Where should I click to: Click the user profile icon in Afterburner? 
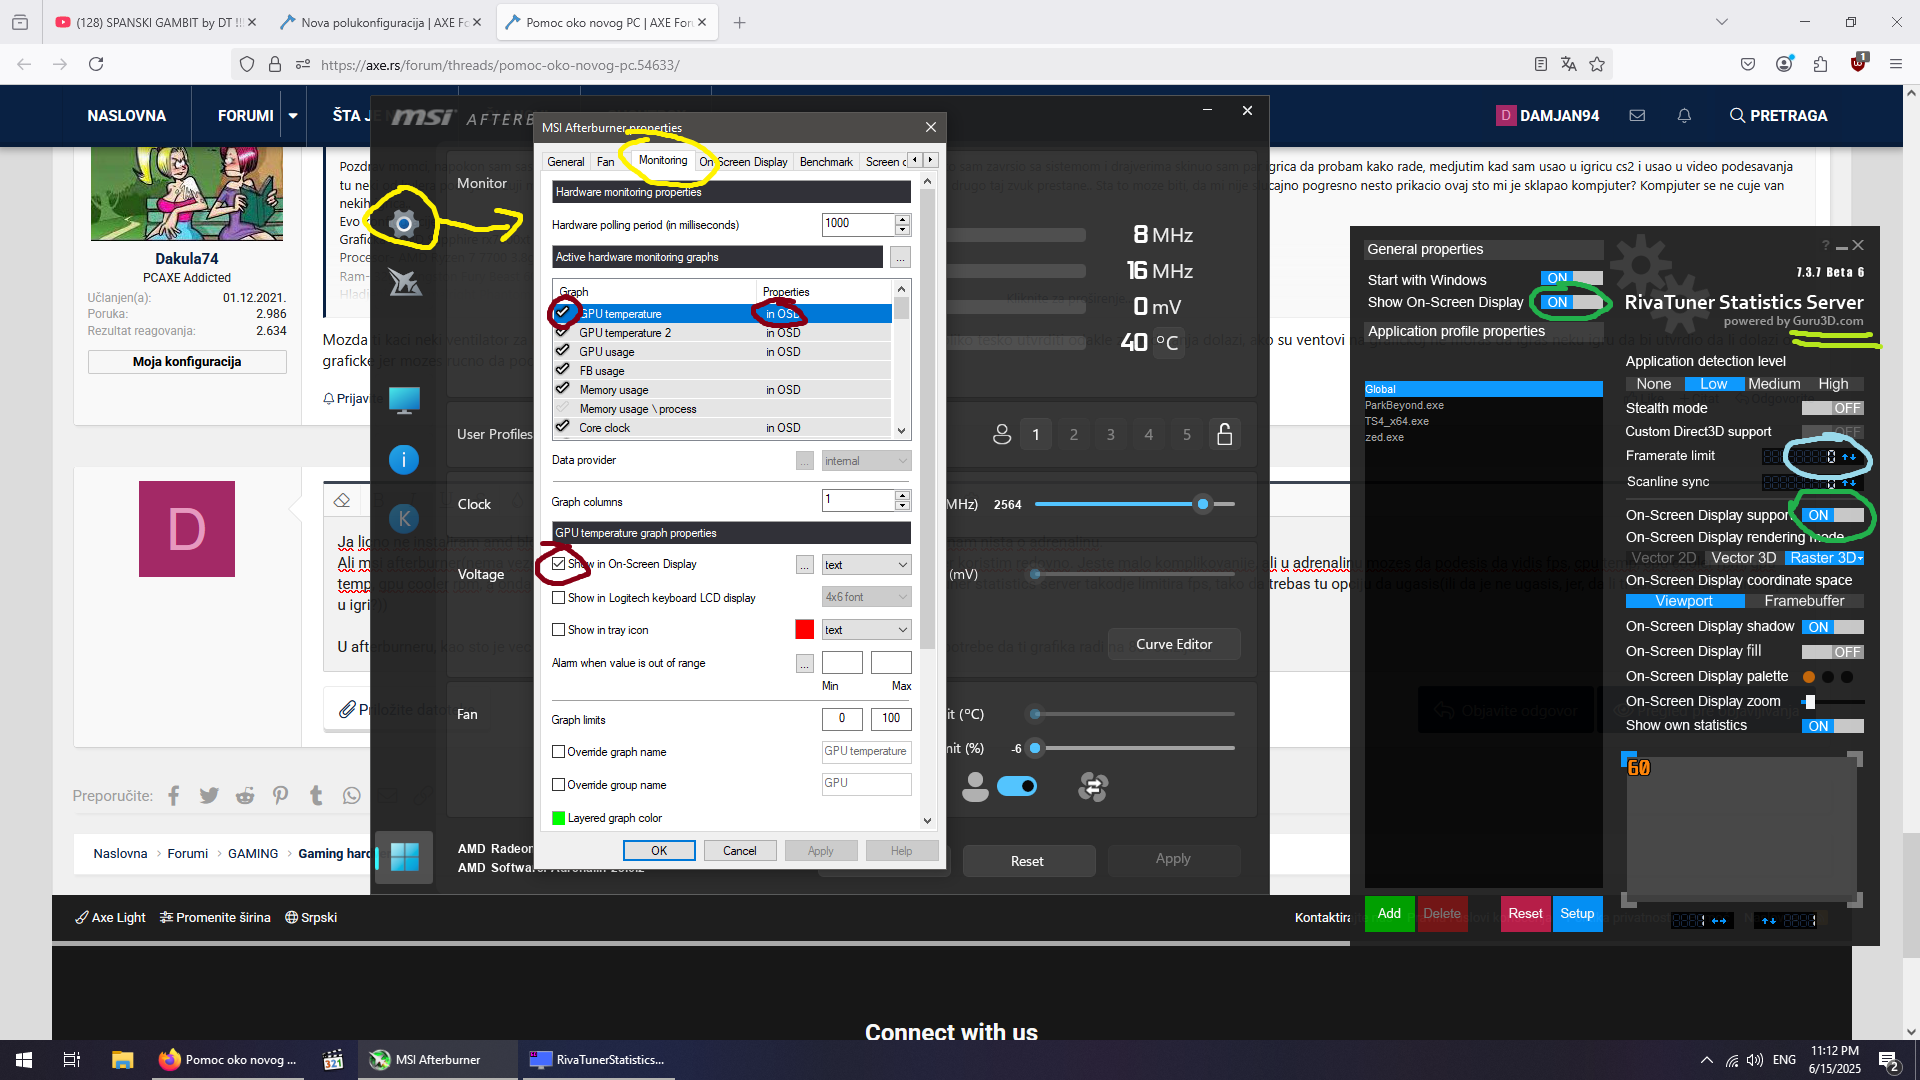click(x=1002, y=435)
